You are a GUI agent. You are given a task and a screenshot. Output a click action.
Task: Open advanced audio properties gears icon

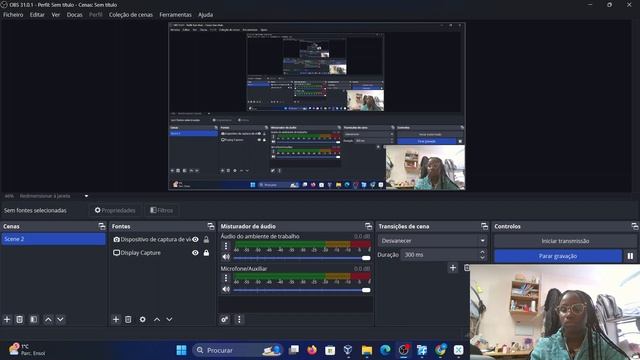225,319
